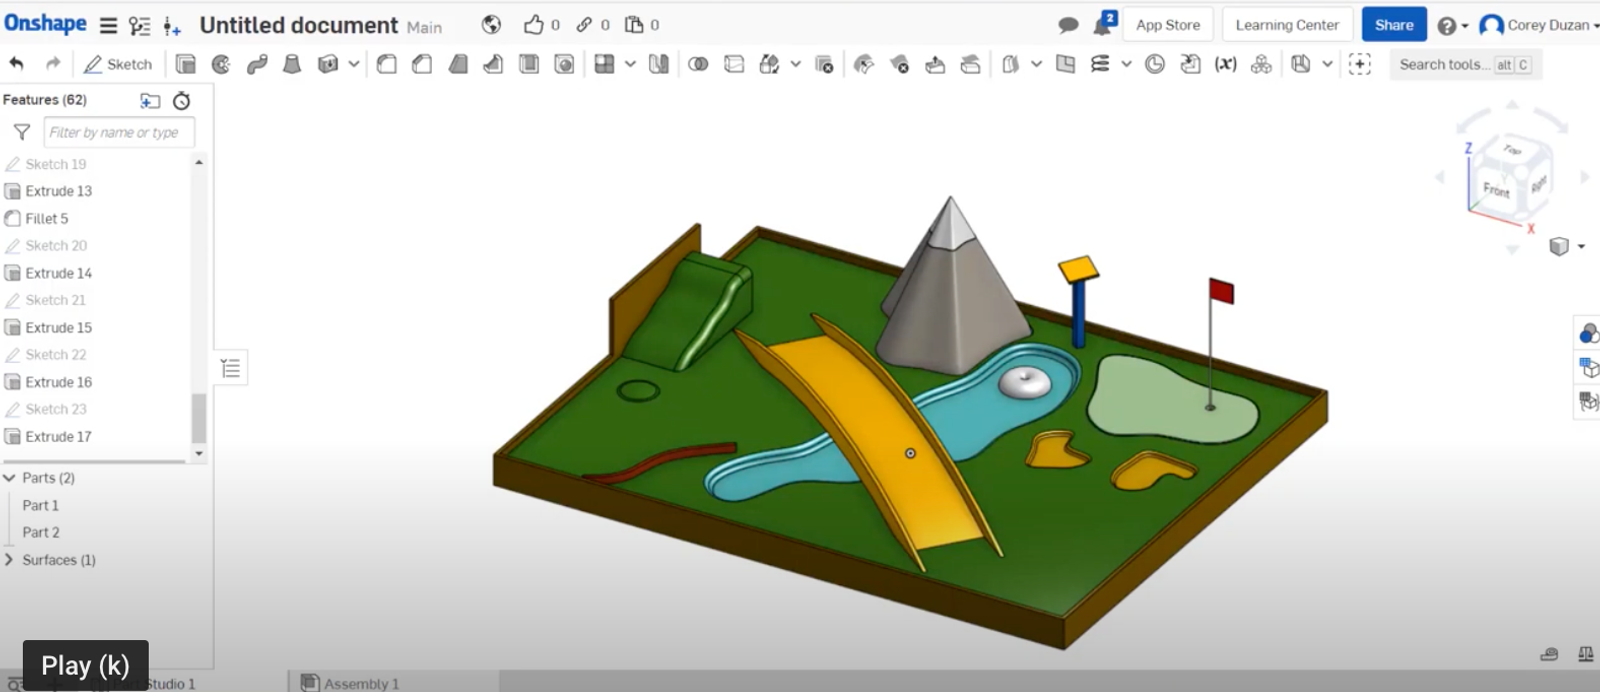Open the notifications bell
The image size is (1600, 692).
tap(1104, 25)
